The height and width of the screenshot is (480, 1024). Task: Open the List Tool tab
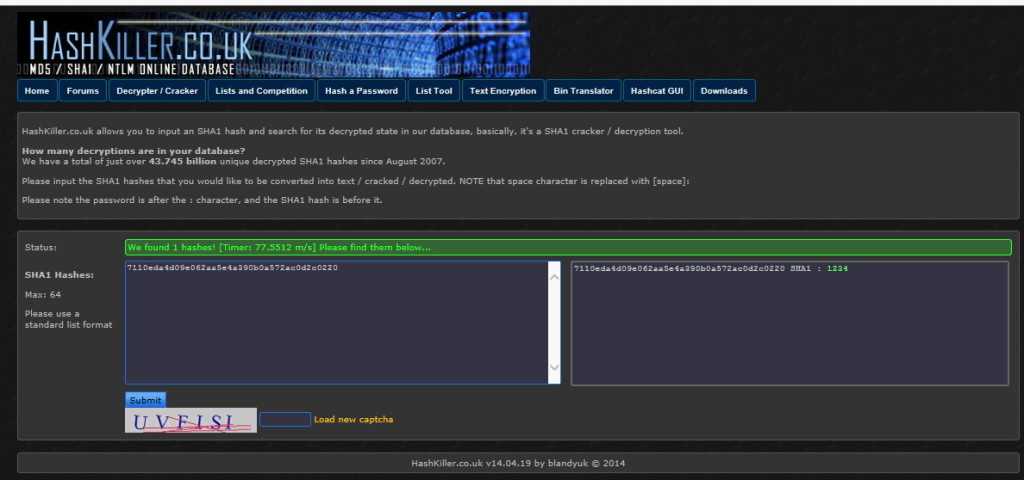pos(434,91)
